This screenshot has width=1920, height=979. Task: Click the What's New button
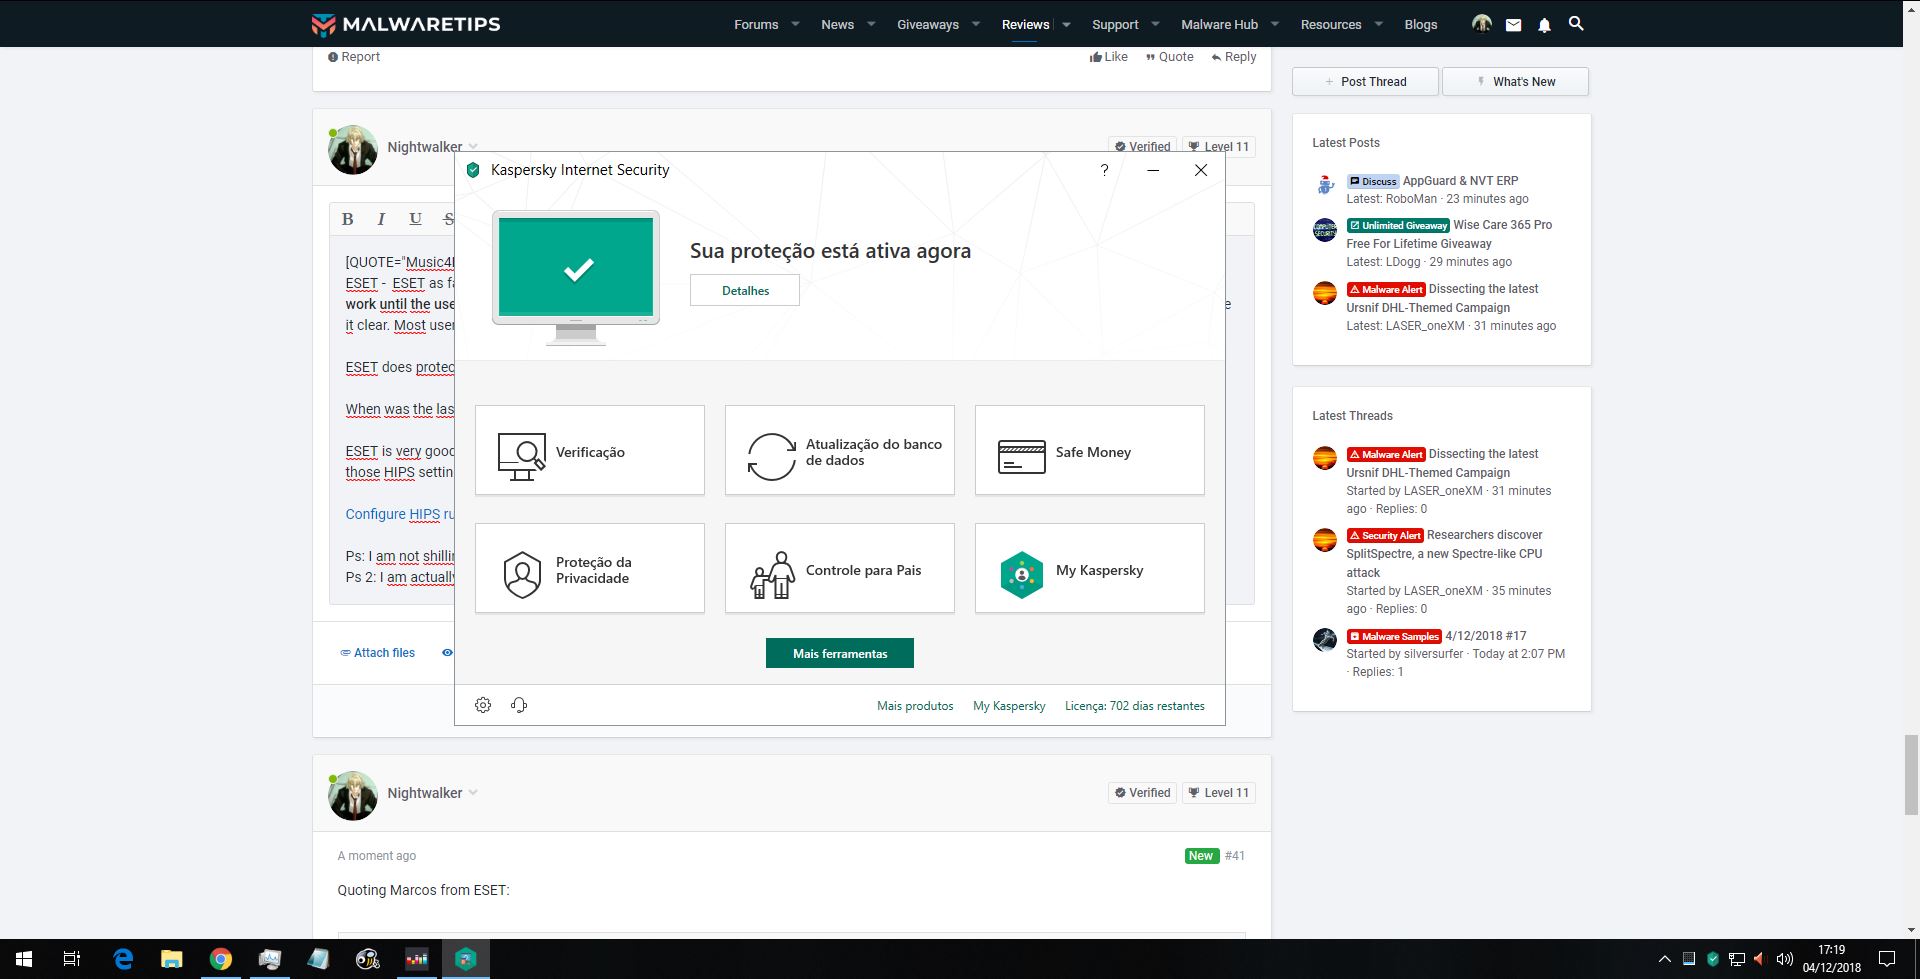coord(1515,82)
